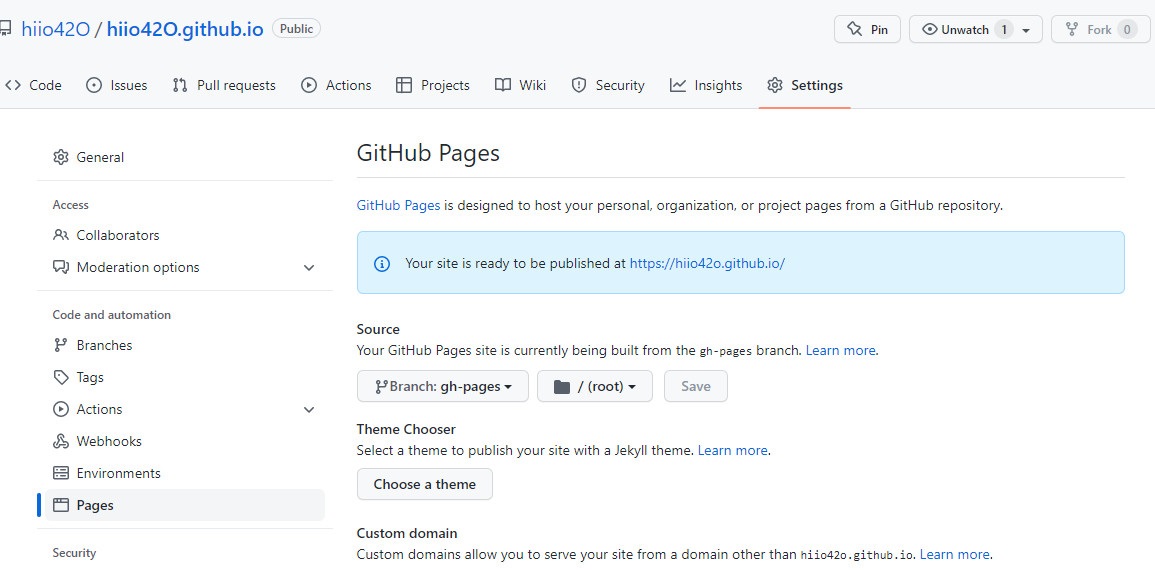Click the Fork count badge showing 0
The image size is (1155, 570).
[x=1126, y=29]
